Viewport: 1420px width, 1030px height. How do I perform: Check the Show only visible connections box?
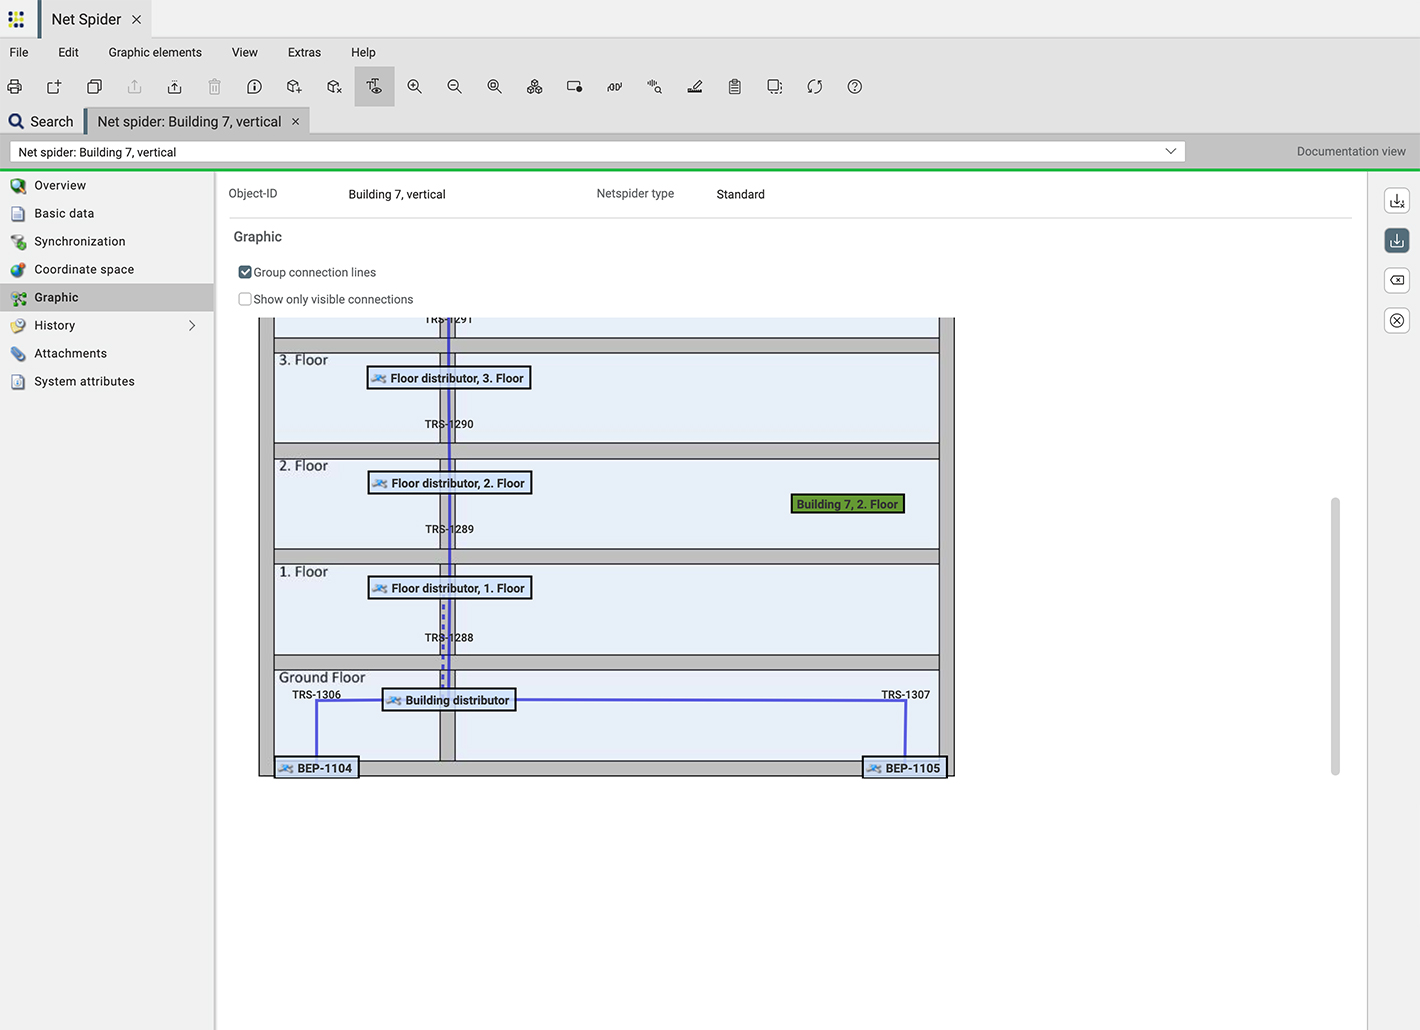coord(245,298)
